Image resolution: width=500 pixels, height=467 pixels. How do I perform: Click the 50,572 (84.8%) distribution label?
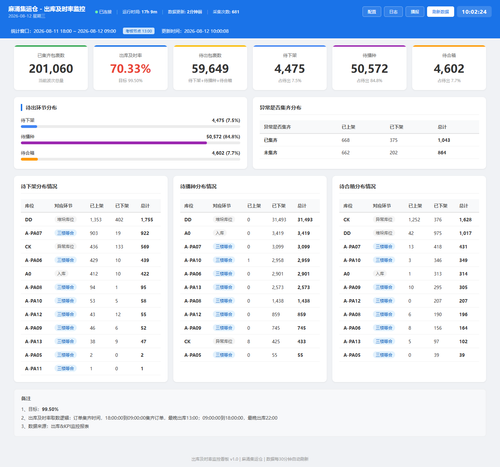coord(223,137)
